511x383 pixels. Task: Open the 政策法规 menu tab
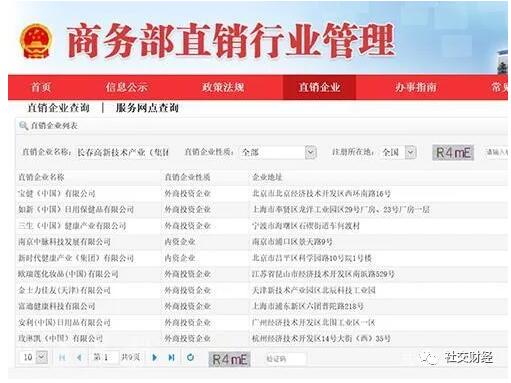pyautogui.click(x=223, y=87)
